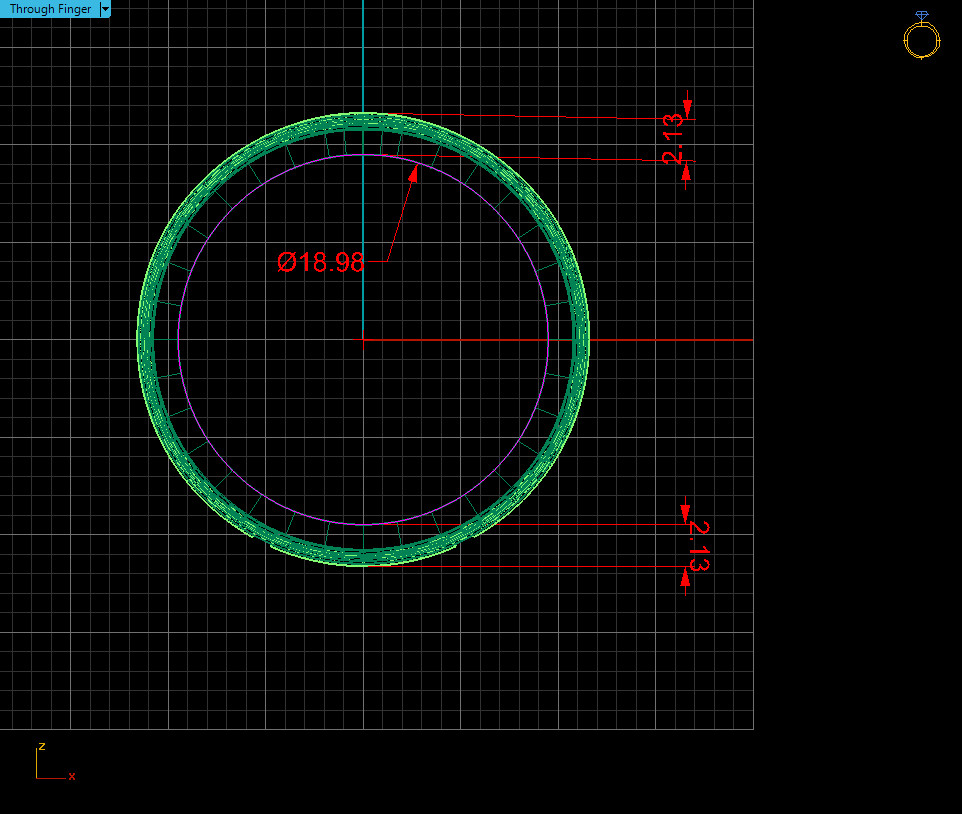
Task: Select the X axis label on the gizmo
Action: click(71, 777)
